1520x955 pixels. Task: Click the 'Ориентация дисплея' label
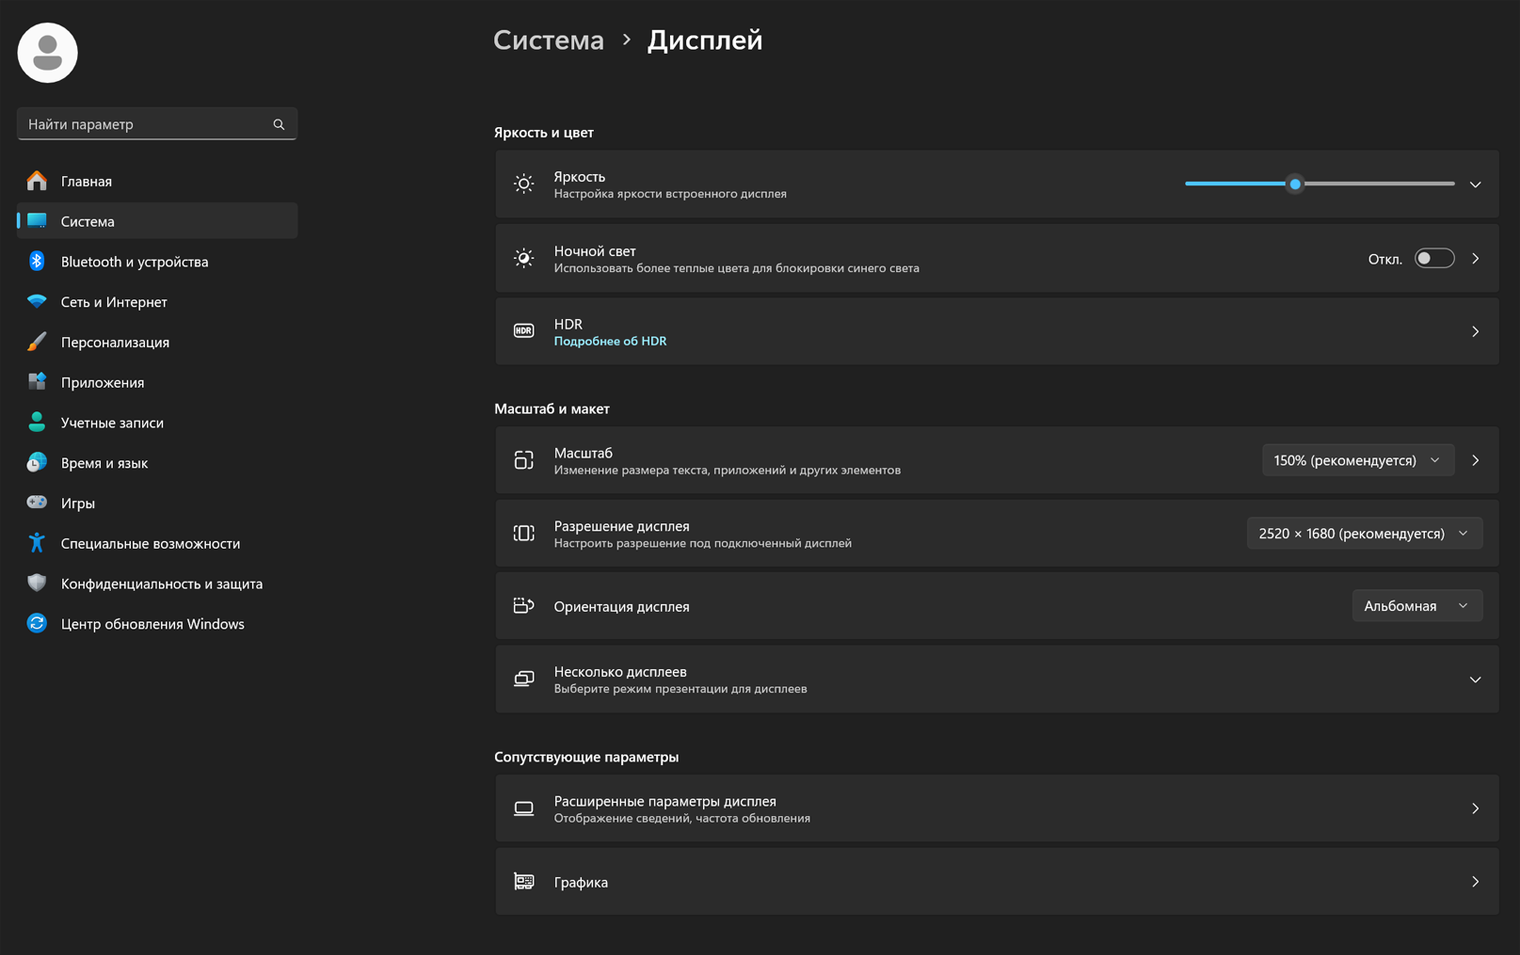[x=622, y=606]
